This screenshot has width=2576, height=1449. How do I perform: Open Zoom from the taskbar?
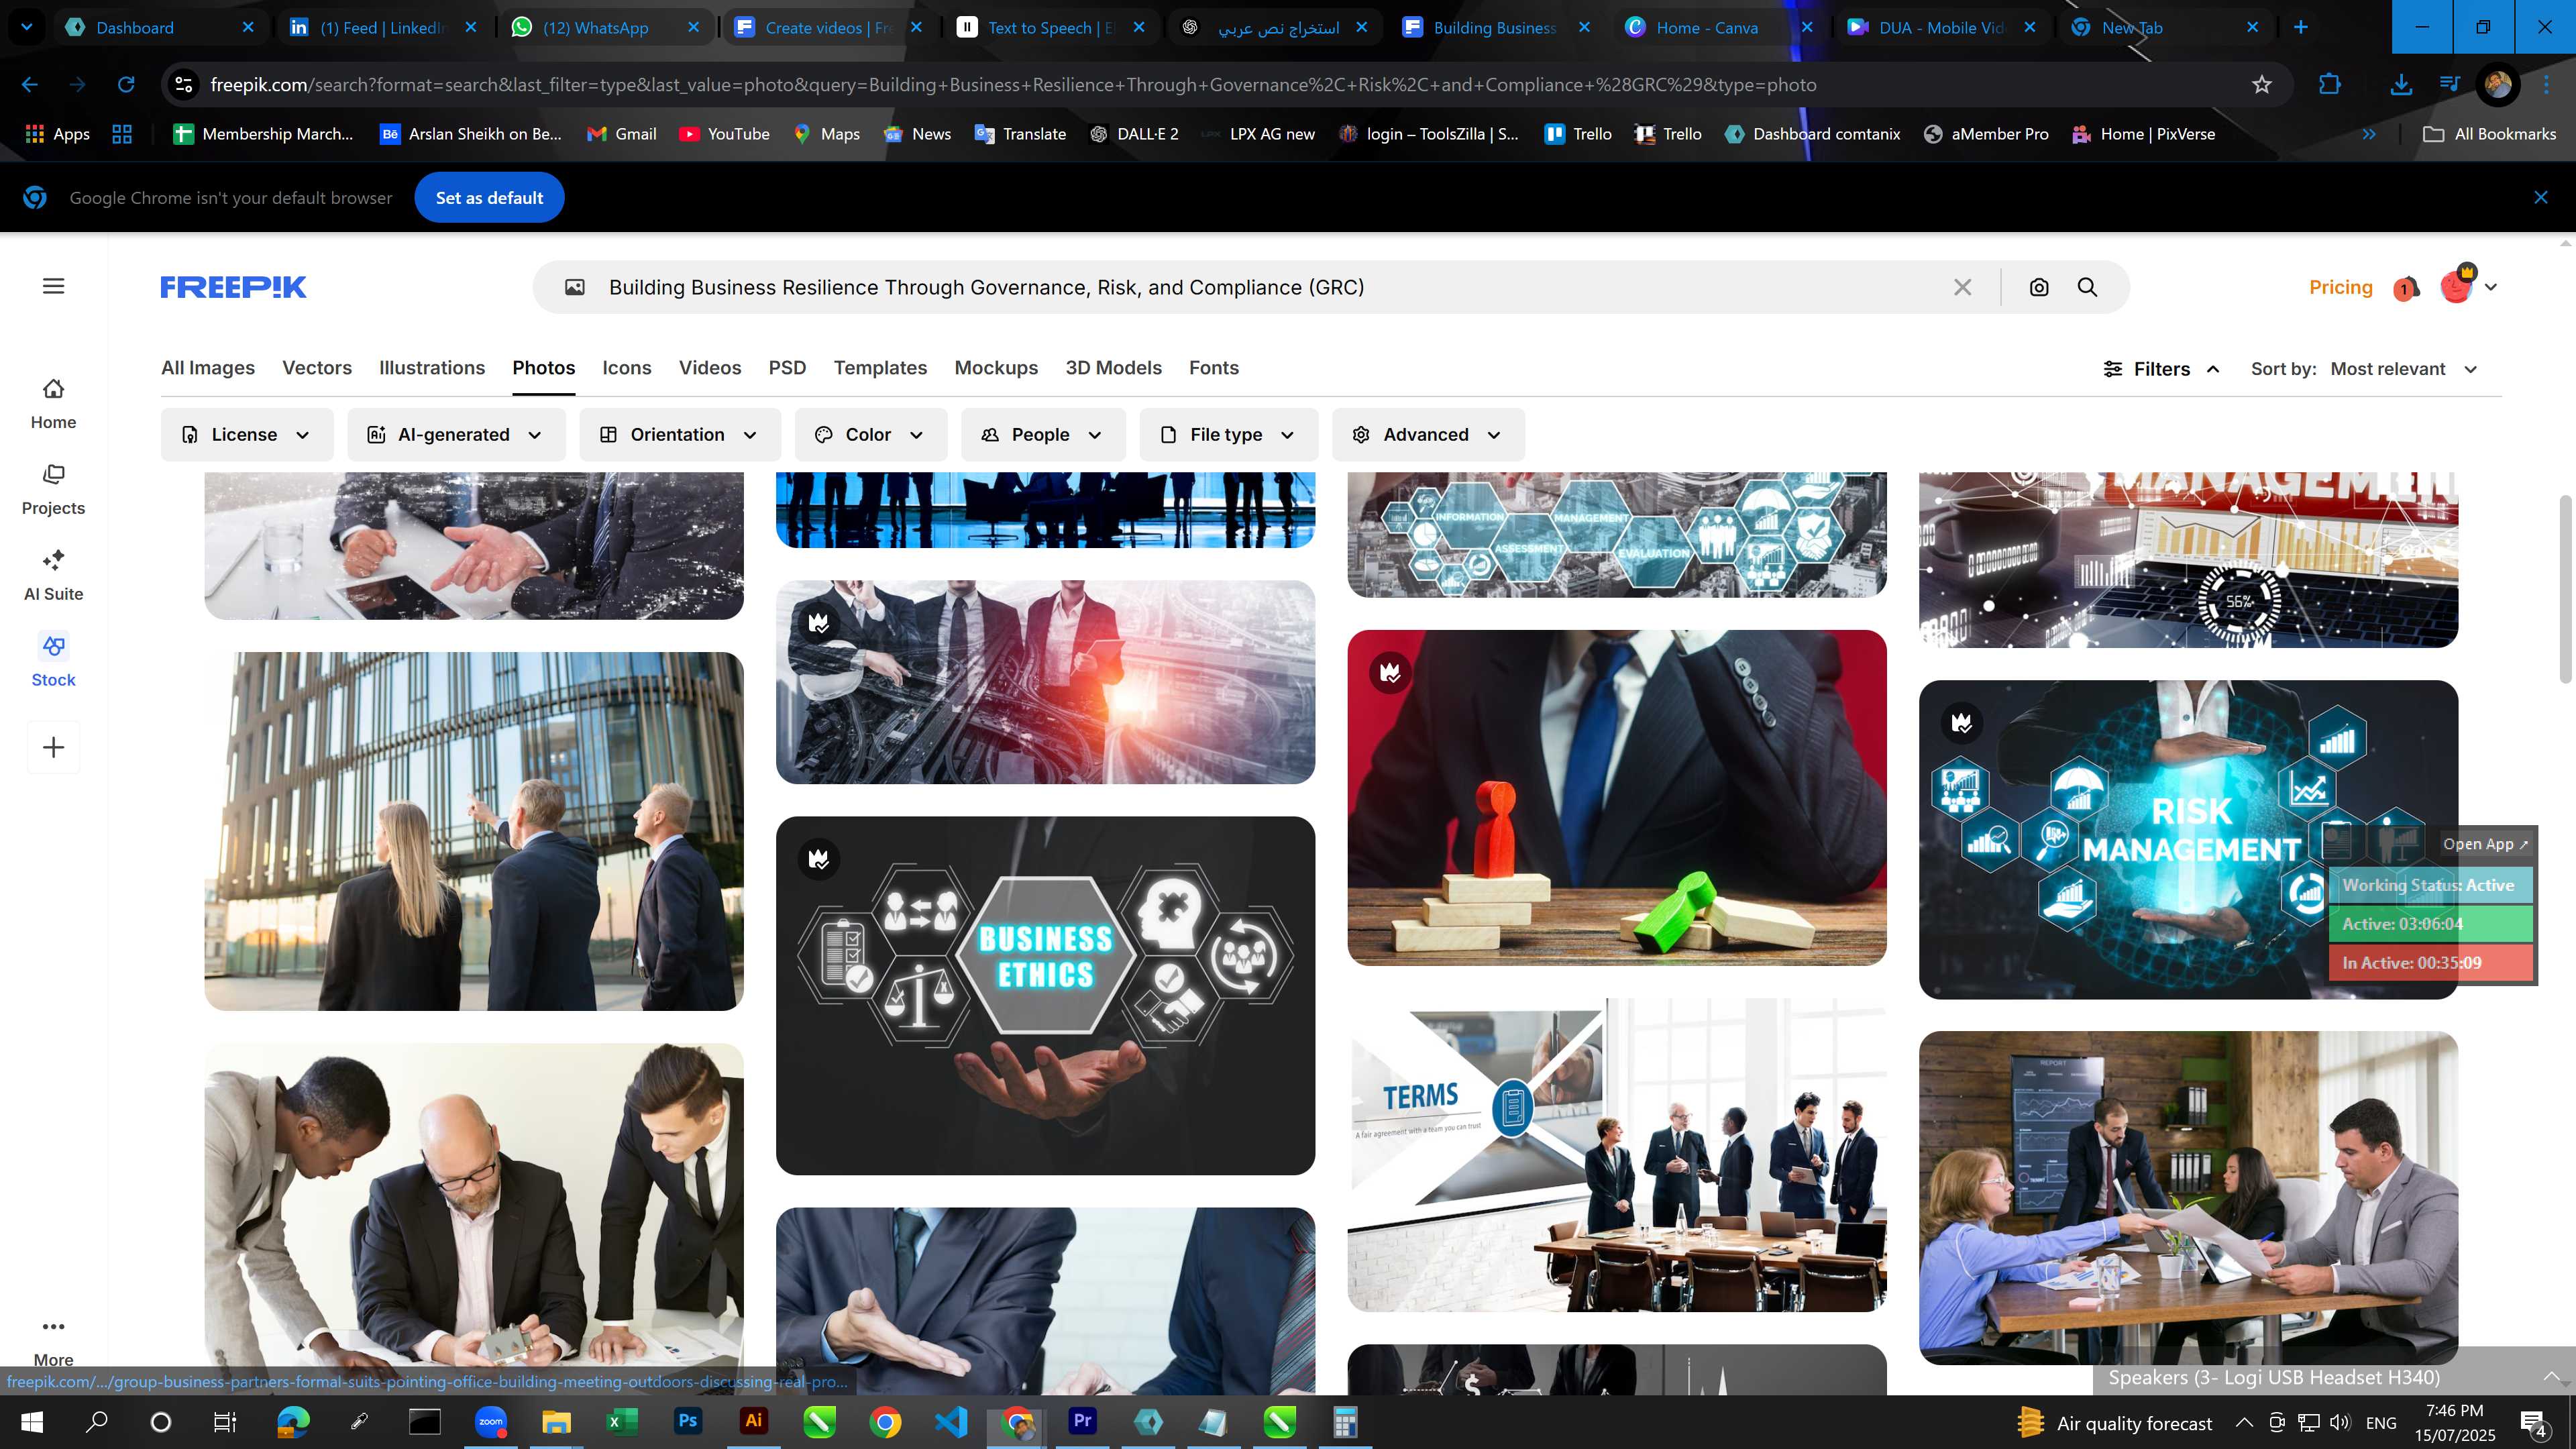click(x=490, y=1421)
